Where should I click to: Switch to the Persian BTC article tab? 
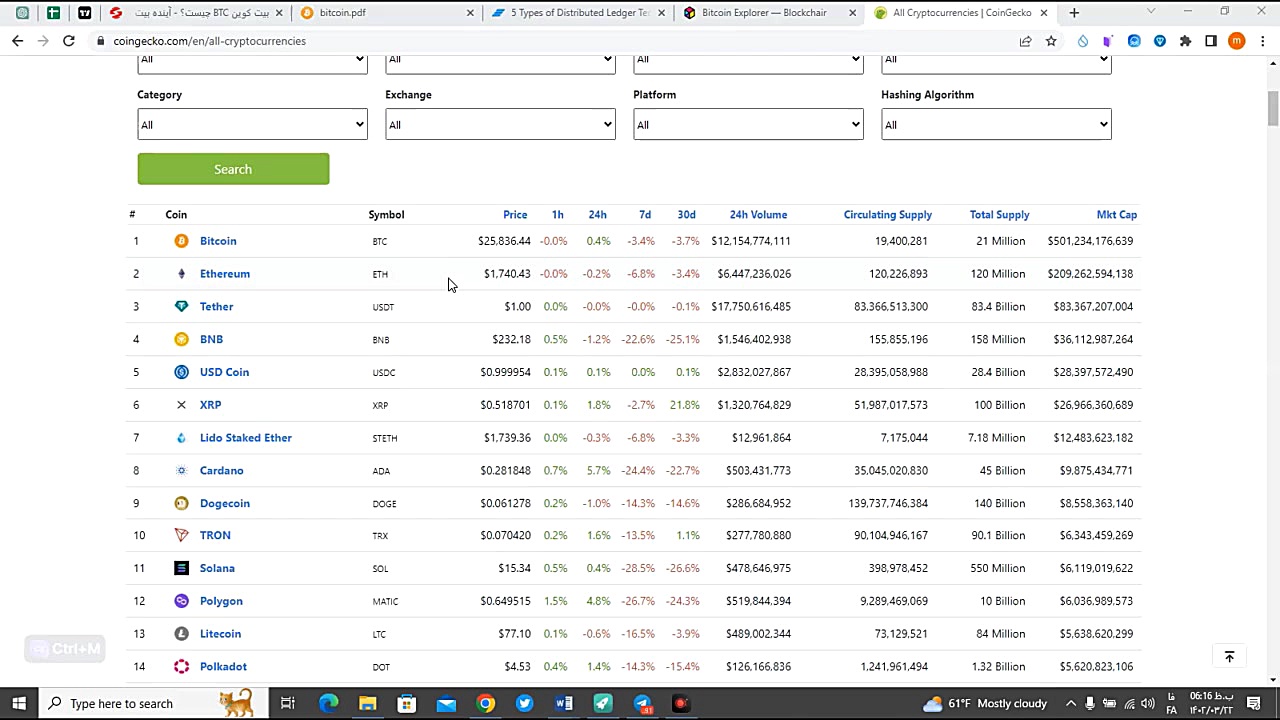pyautogui.click(x=197, y=13)
